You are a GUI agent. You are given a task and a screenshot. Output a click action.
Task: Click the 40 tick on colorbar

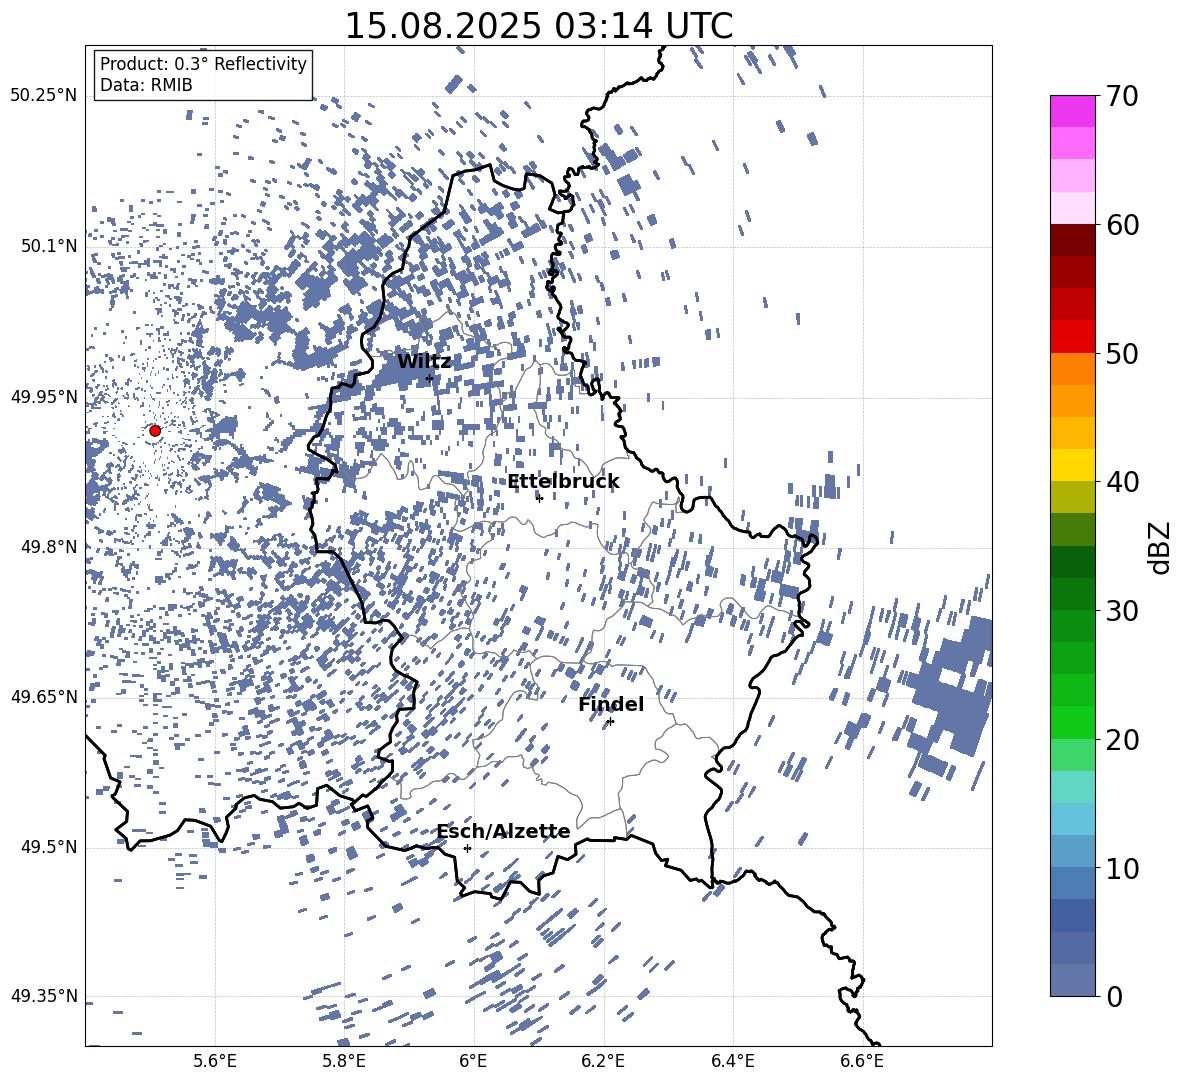pyautogui.click(x=1121, y=482)
